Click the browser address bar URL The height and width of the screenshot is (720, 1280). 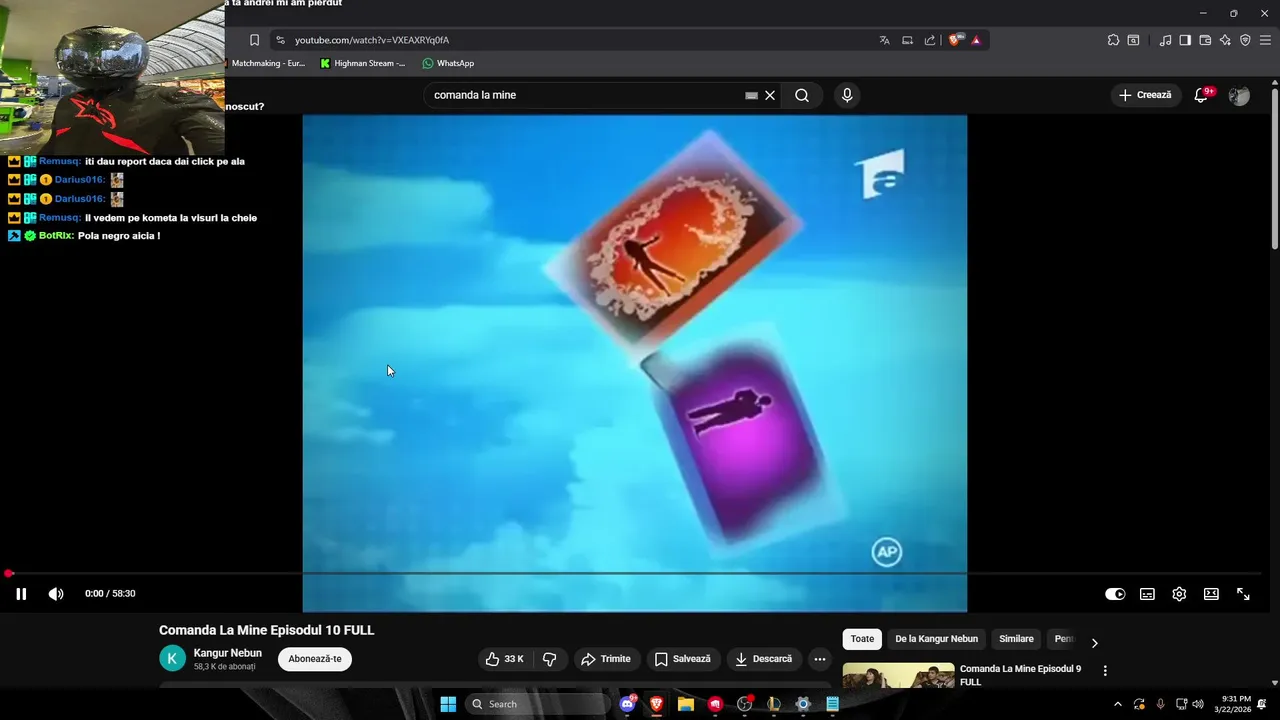372,40
